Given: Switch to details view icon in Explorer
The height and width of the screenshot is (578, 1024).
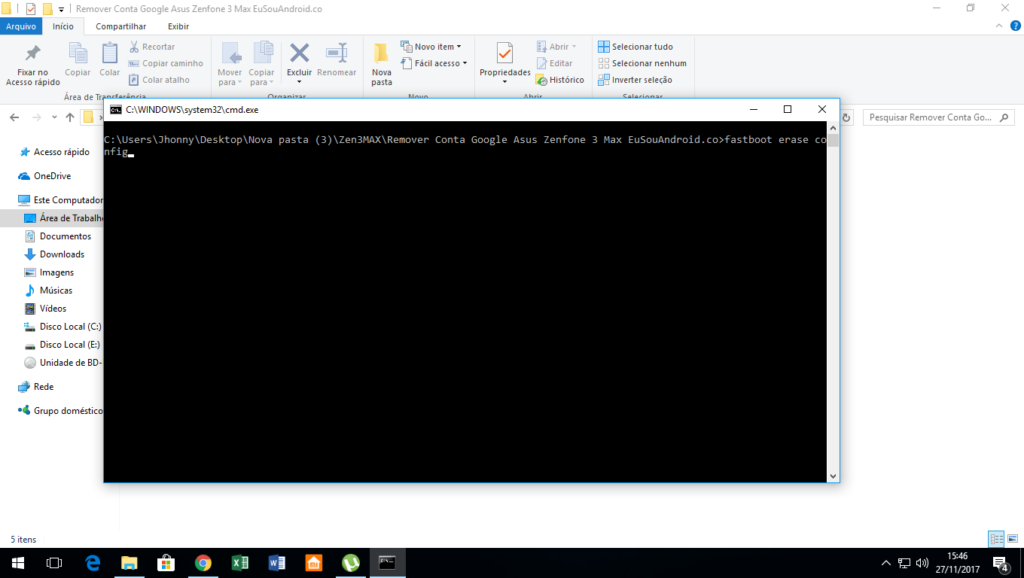Looking at the screenshot, I should click(997, 539).
